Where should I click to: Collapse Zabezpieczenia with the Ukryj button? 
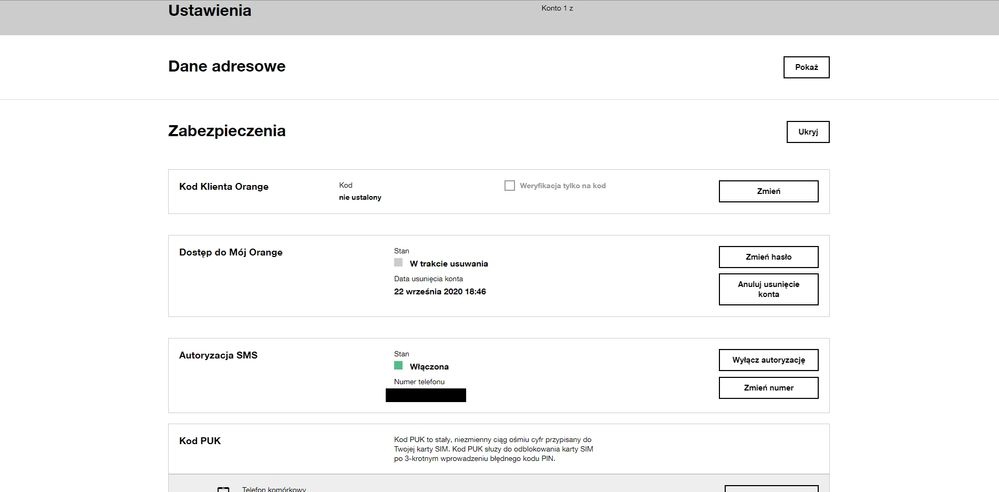808,132
